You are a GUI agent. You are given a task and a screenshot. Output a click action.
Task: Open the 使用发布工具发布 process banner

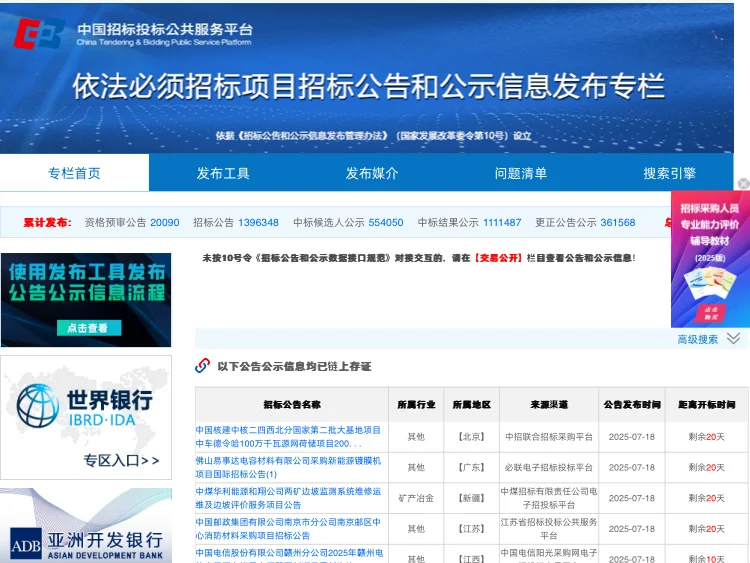tap(86, 300)
